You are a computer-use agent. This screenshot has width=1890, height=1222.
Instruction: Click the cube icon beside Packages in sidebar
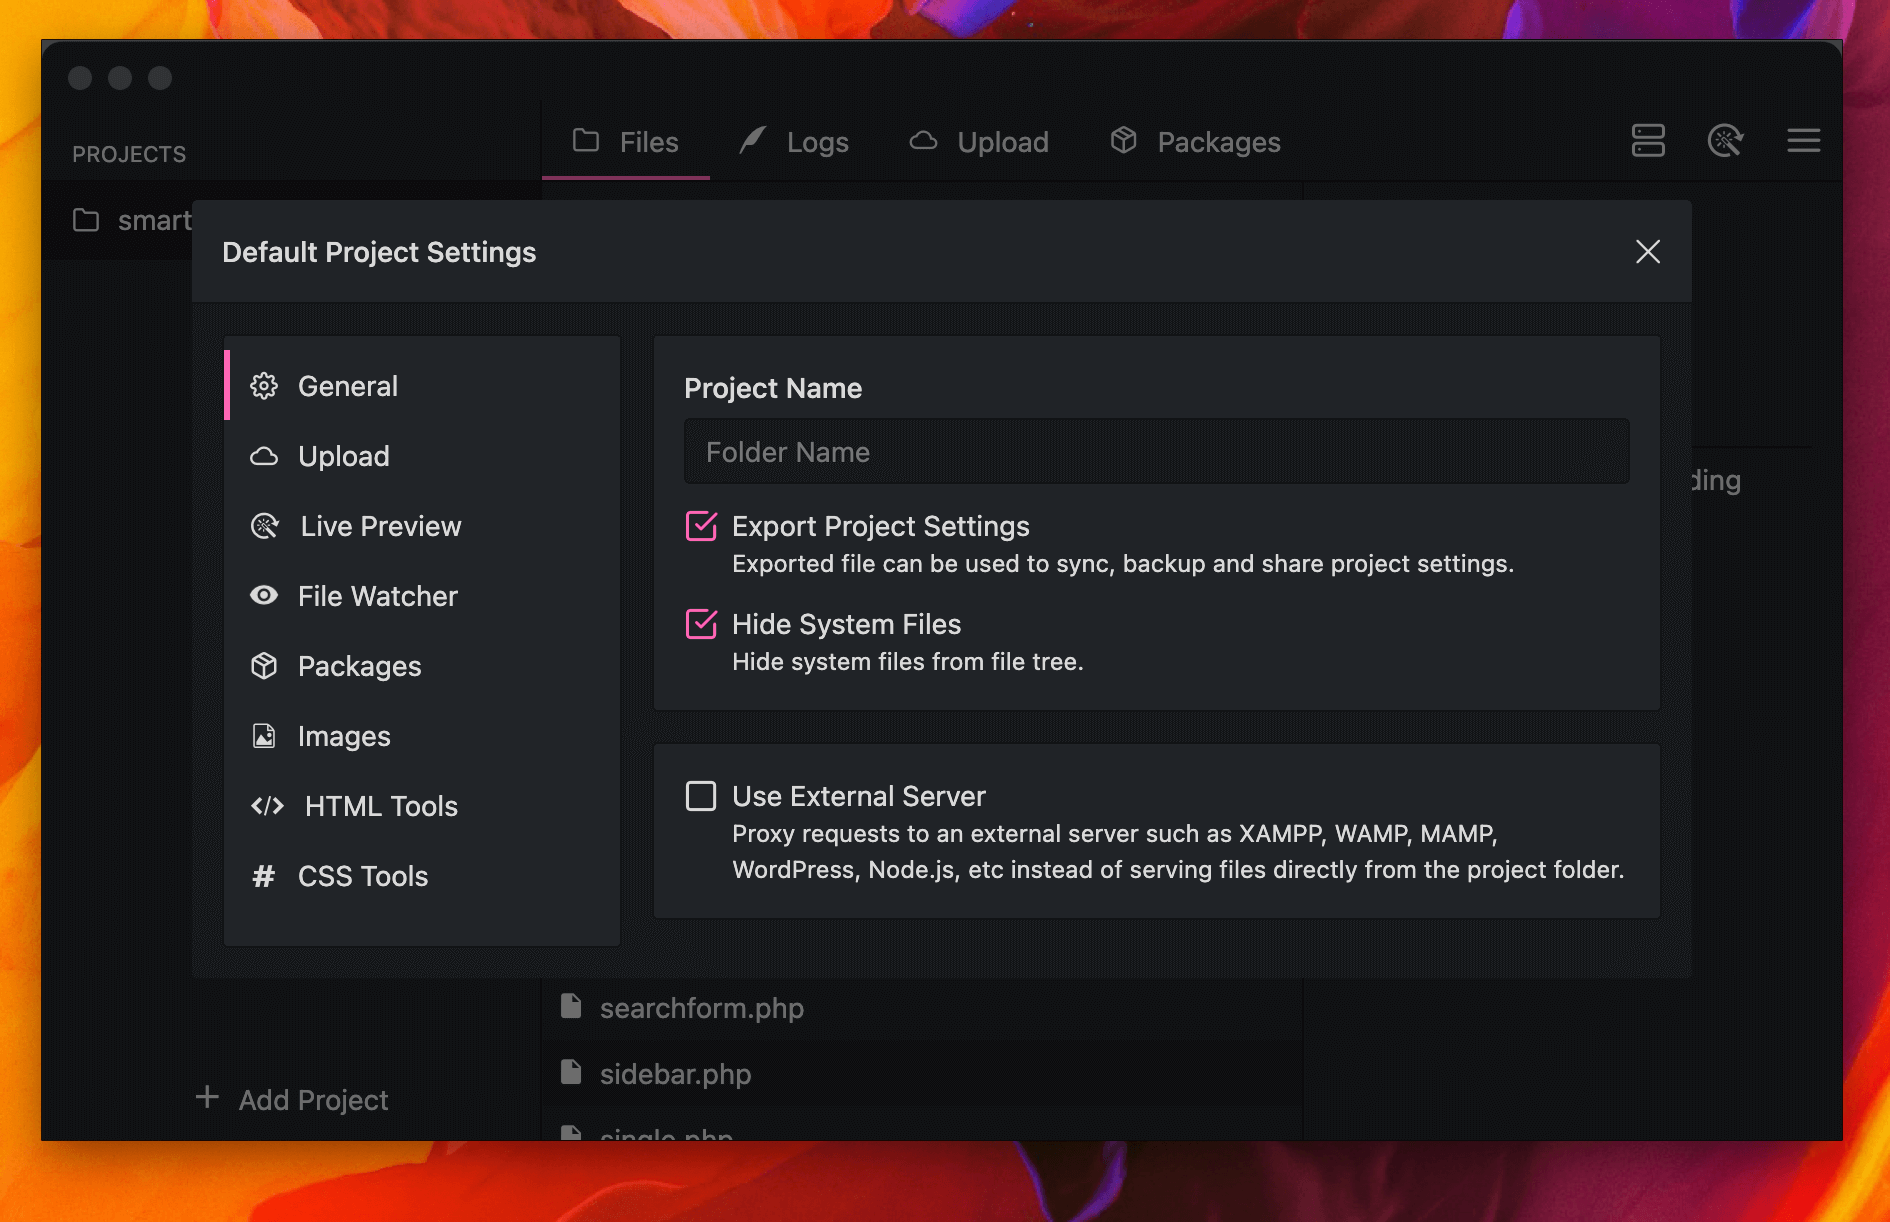264,666
